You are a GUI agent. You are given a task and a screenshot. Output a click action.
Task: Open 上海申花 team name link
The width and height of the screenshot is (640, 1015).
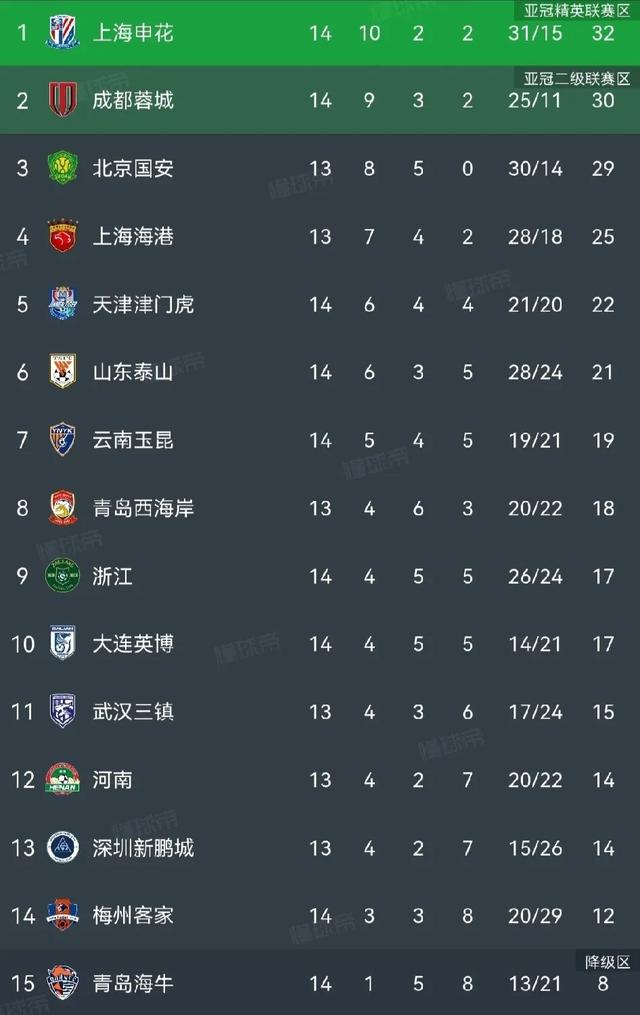133,32
